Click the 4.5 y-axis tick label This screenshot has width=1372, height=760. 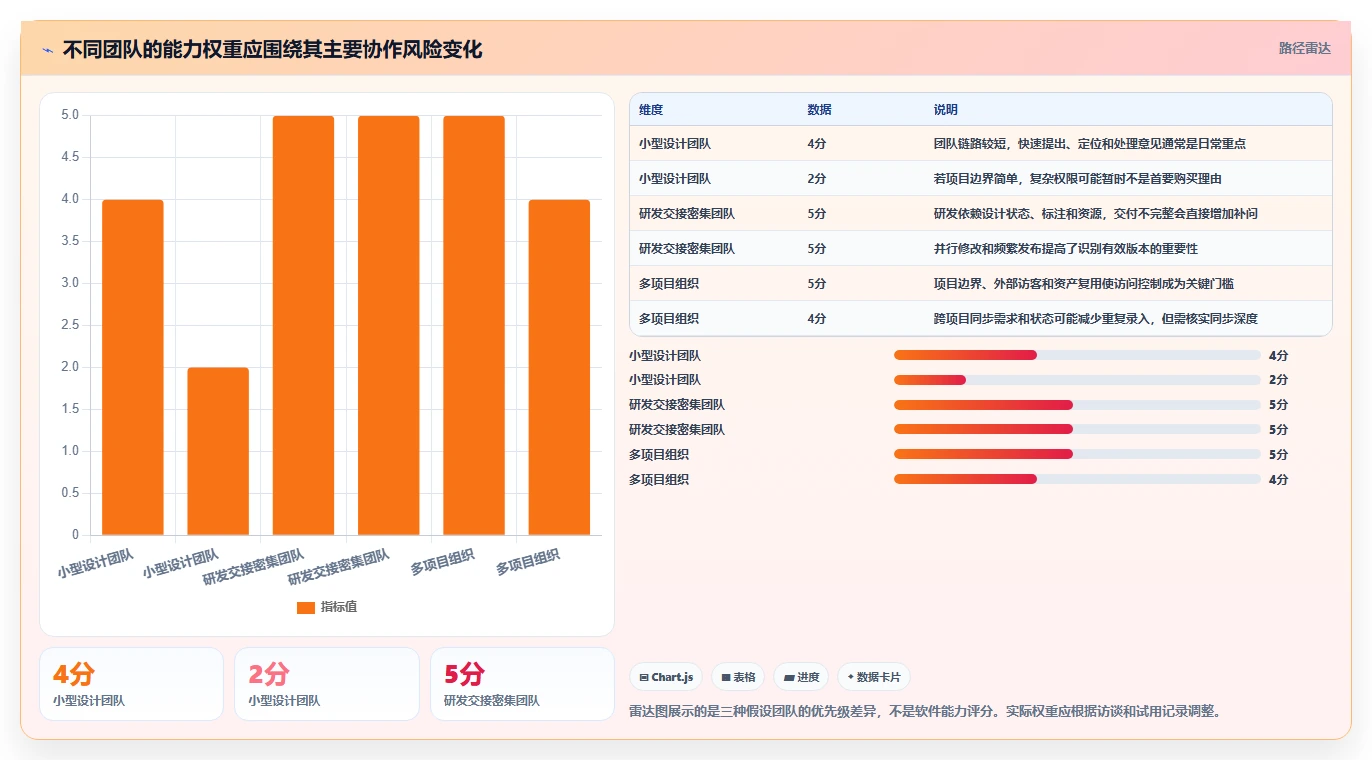(69, 157)
